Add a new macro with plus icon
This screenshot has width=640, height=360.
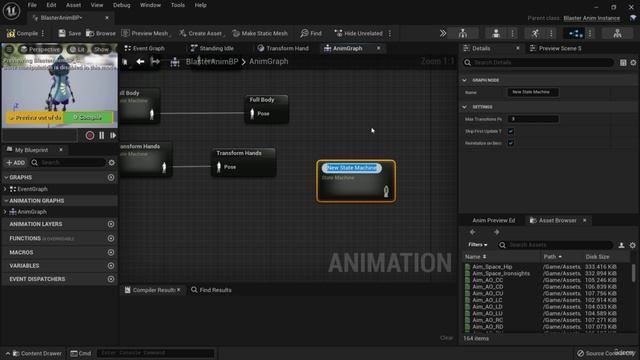click(x=111, y=253)
